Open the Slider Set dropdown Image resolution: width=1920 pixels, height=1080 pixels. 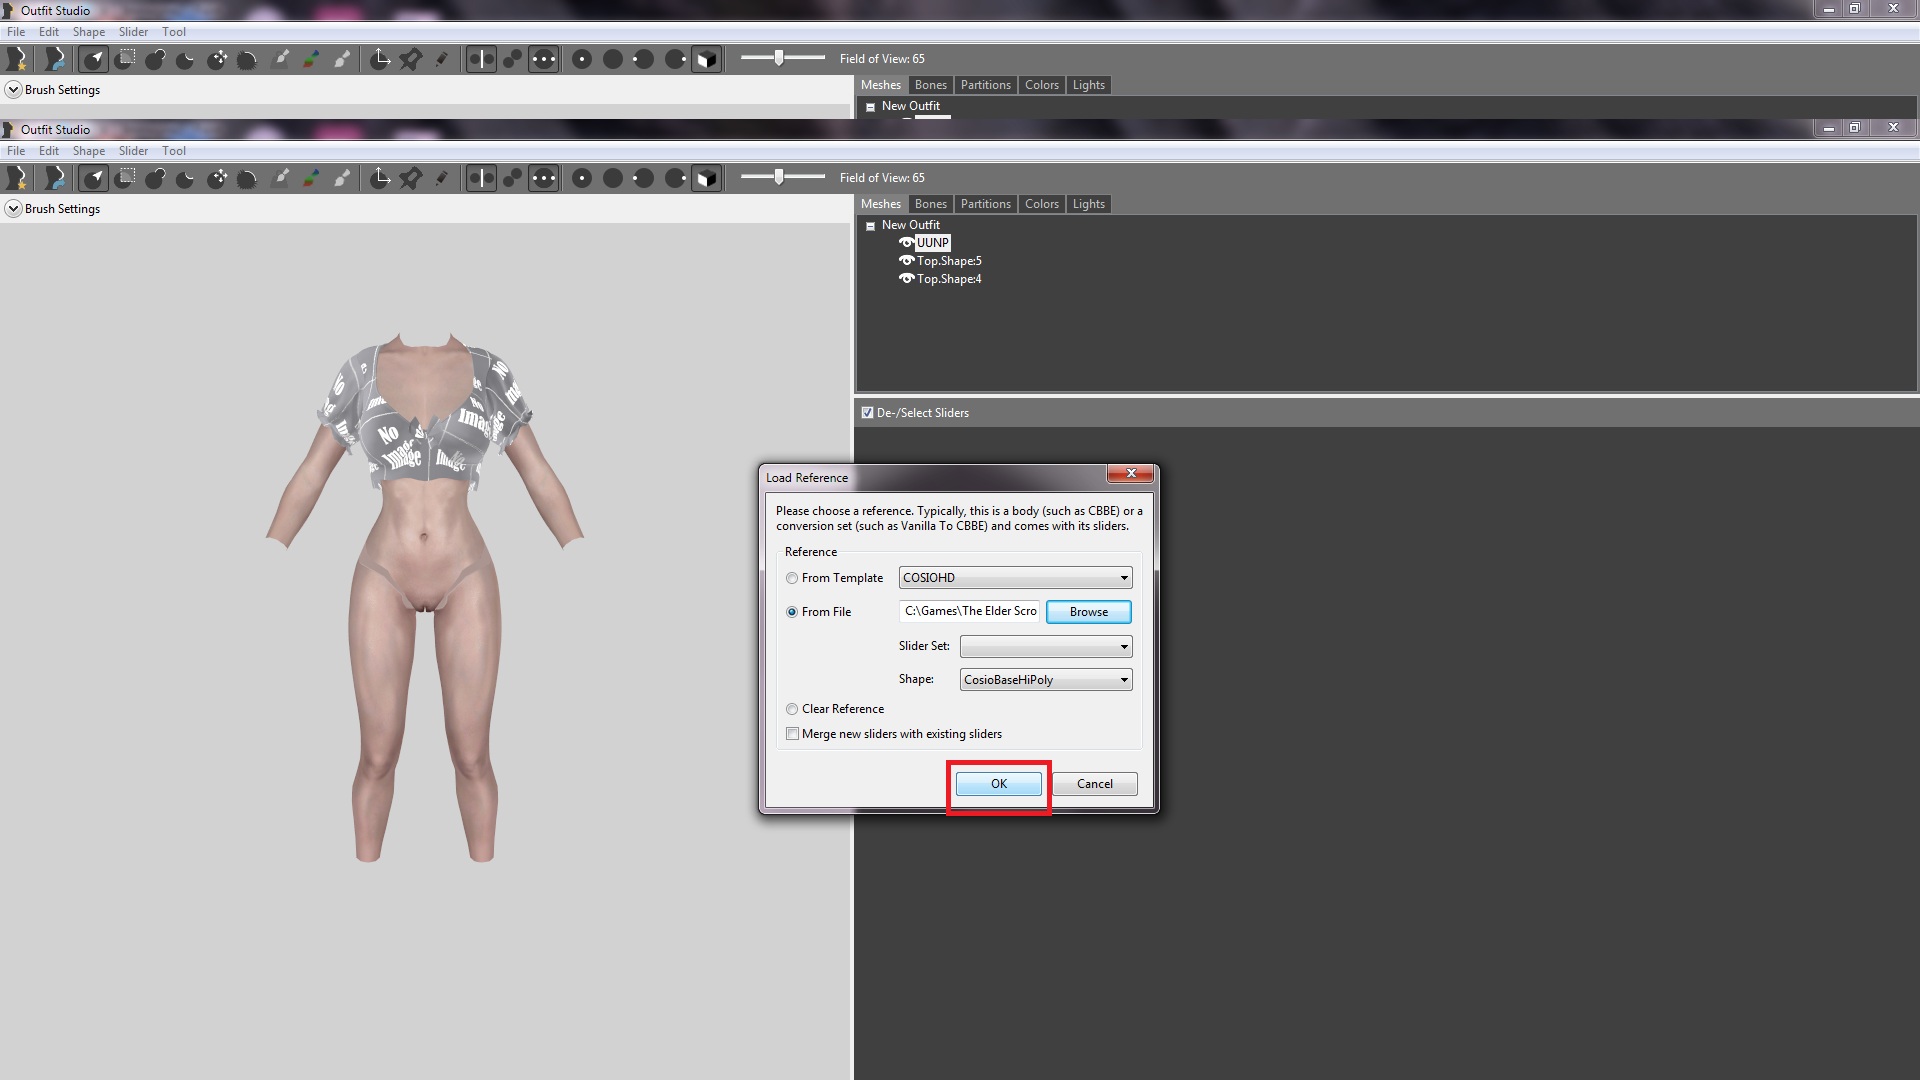tap(1046, 646)
